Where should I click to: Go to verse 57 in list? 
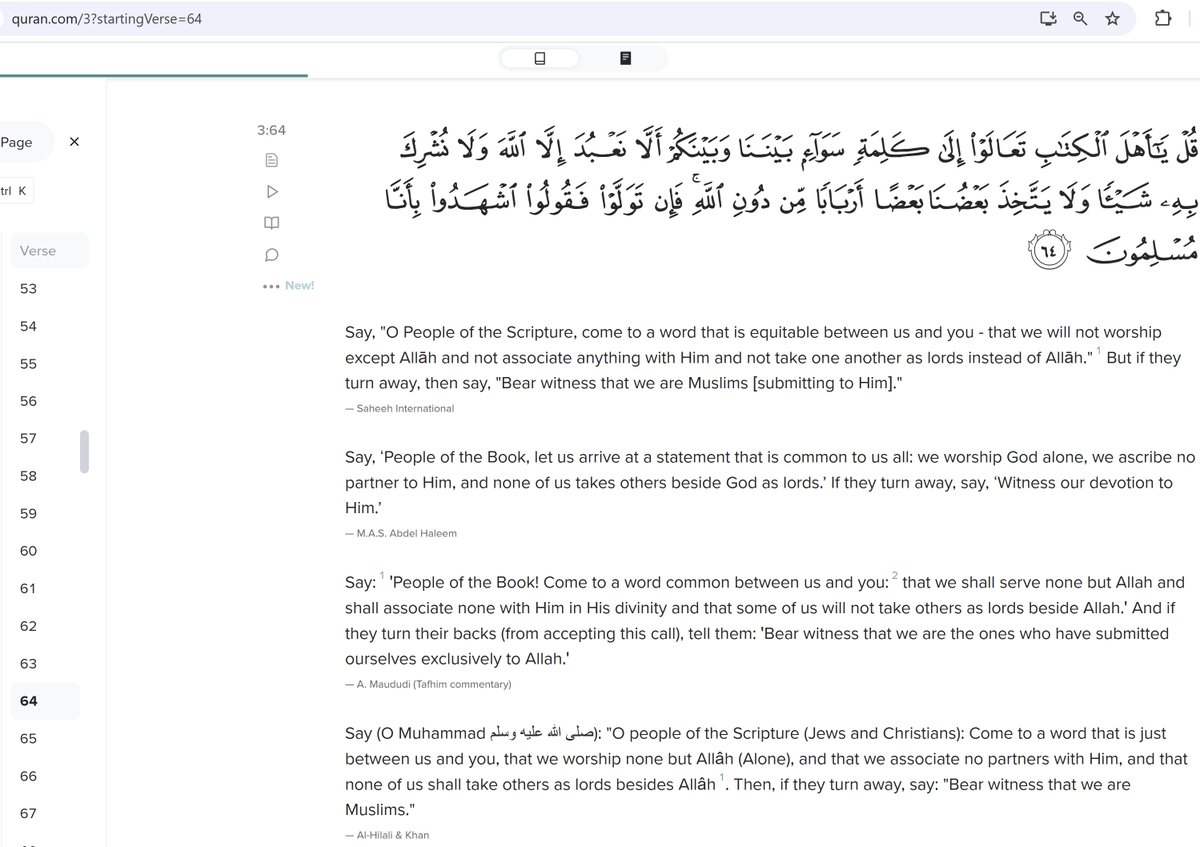pyautogui.click(x=28, y=438)
